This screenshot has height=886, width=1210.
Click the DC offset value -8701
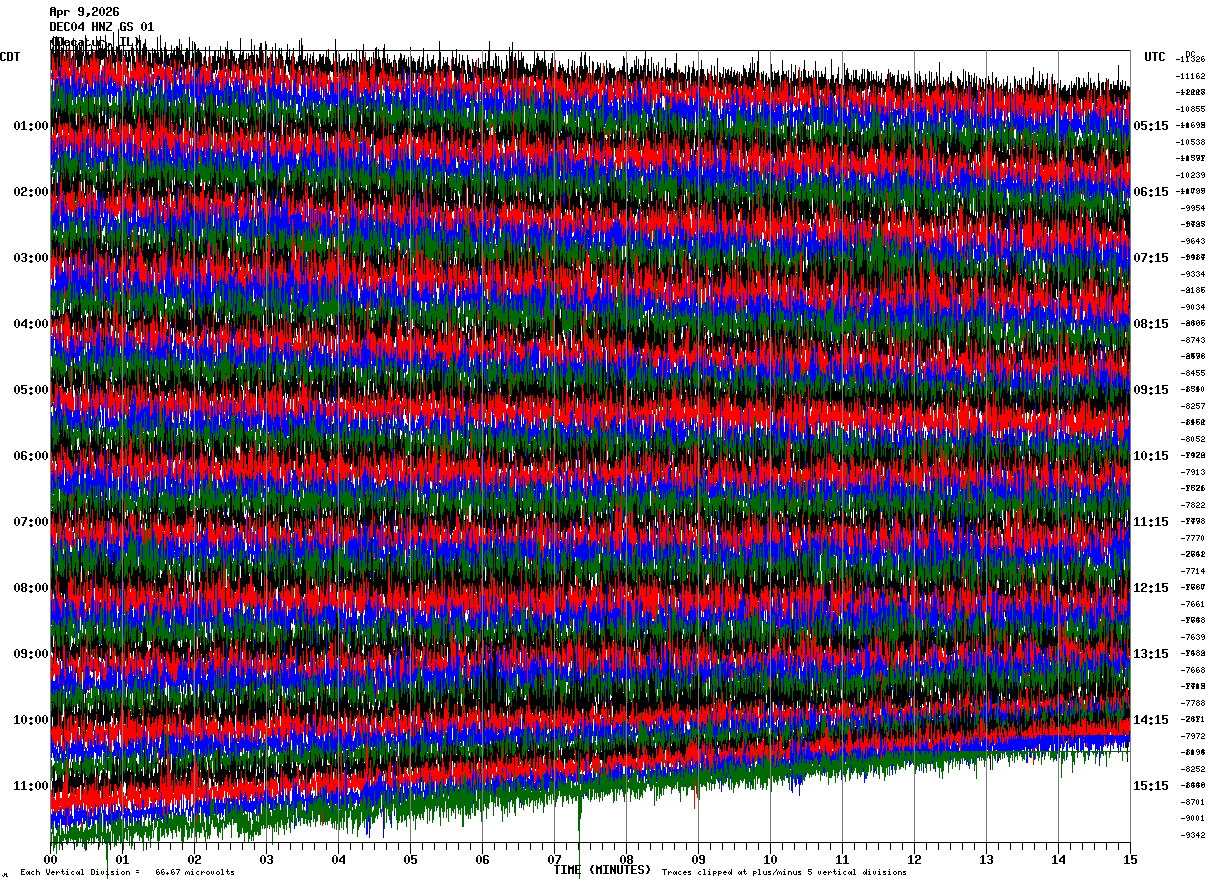1192,802
